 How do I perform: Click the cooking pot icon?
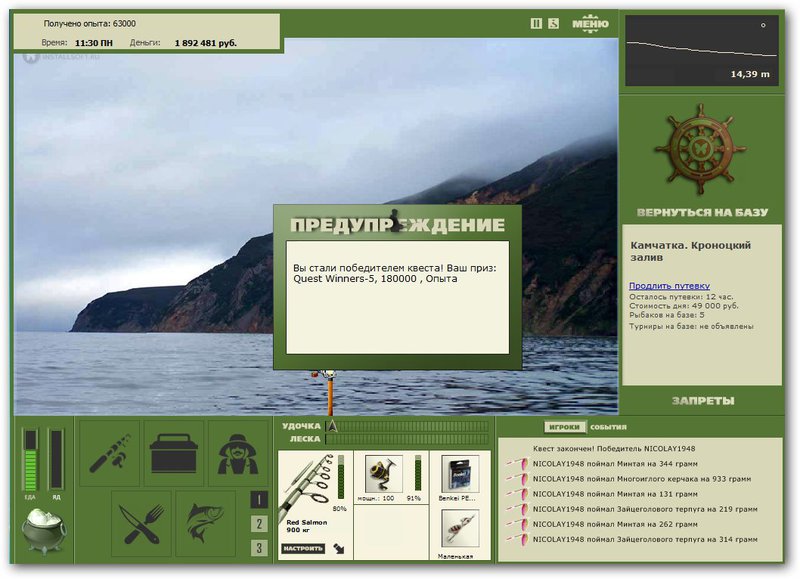pos(44,531)
